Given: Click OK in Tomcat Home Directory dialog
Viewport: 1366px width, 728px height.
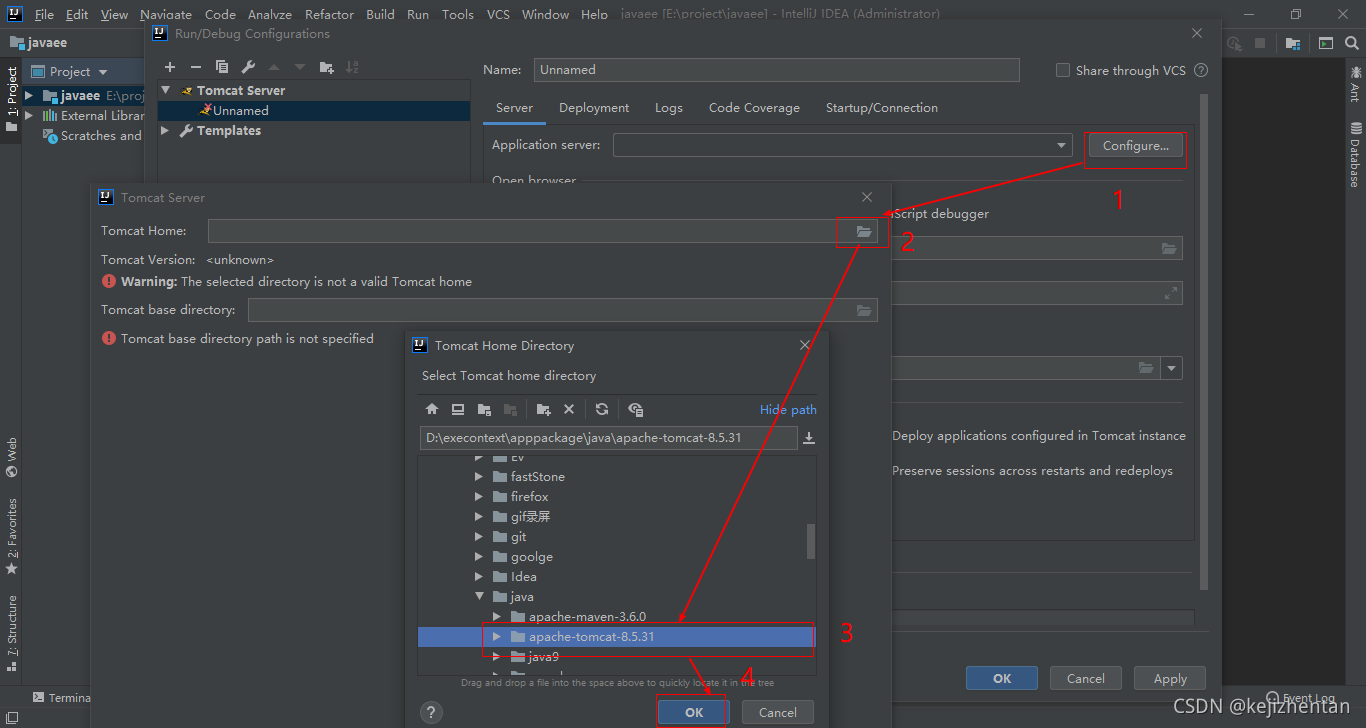Looking at the screenshot, I should click(694, 712).
